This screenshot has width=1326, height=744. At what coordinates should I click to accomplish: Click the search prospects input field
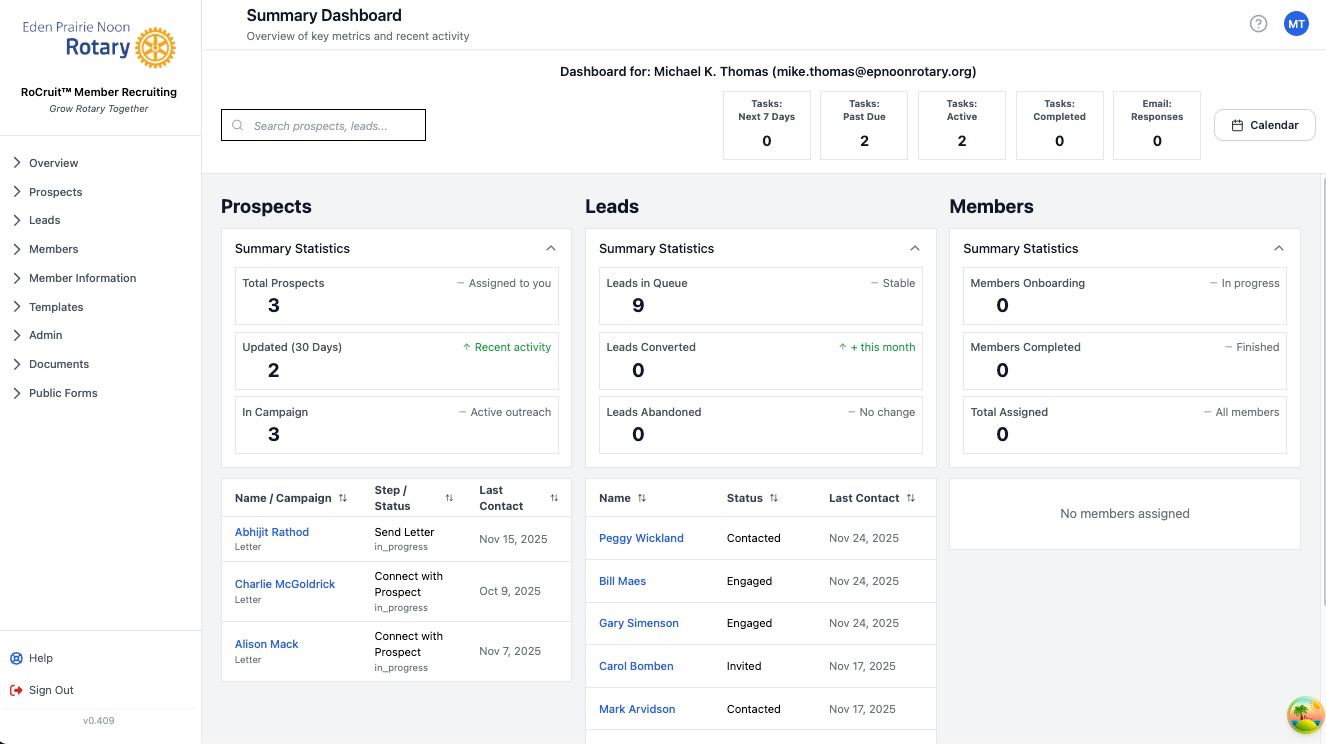pyautogui.click(x=330, y=125)
